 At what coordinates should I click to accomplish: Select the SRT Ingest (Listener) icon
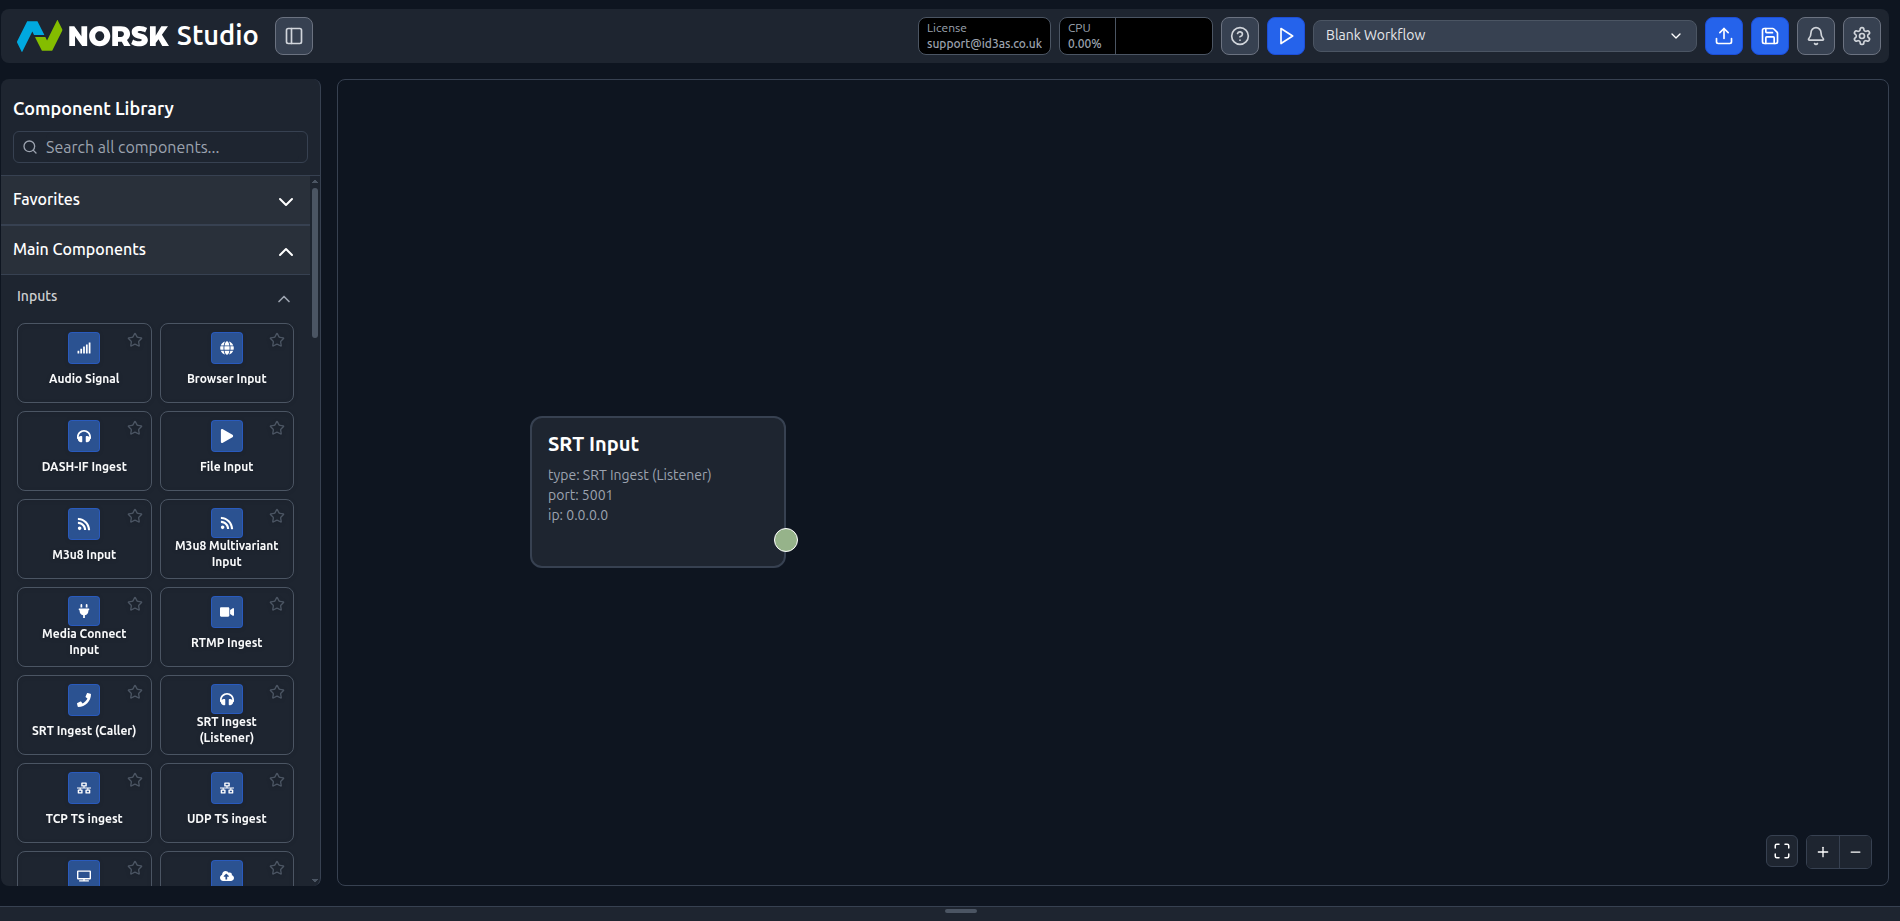227,699
